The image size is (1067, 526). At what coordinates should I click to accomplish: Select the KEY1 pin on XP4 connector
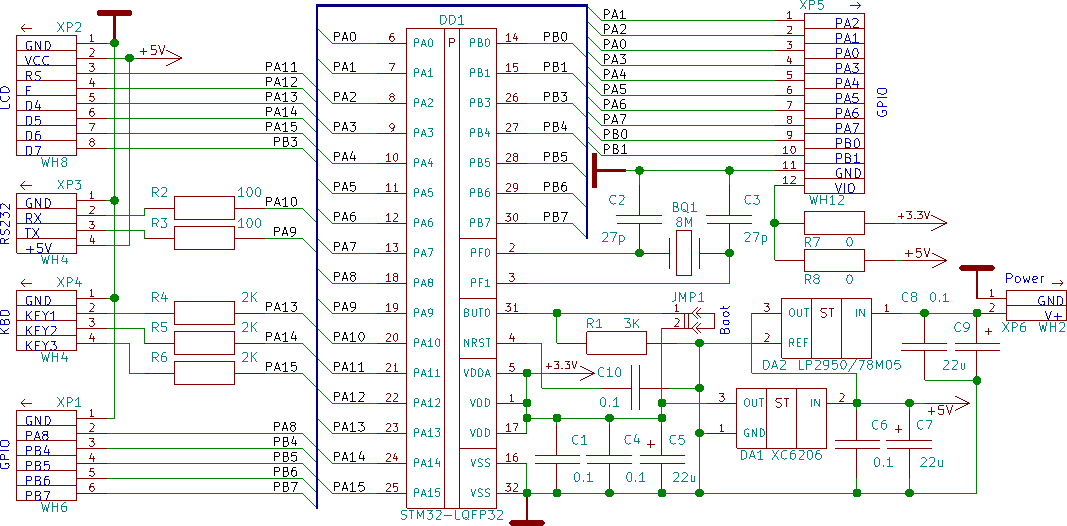pyautogui.click(x=41, y=315)
